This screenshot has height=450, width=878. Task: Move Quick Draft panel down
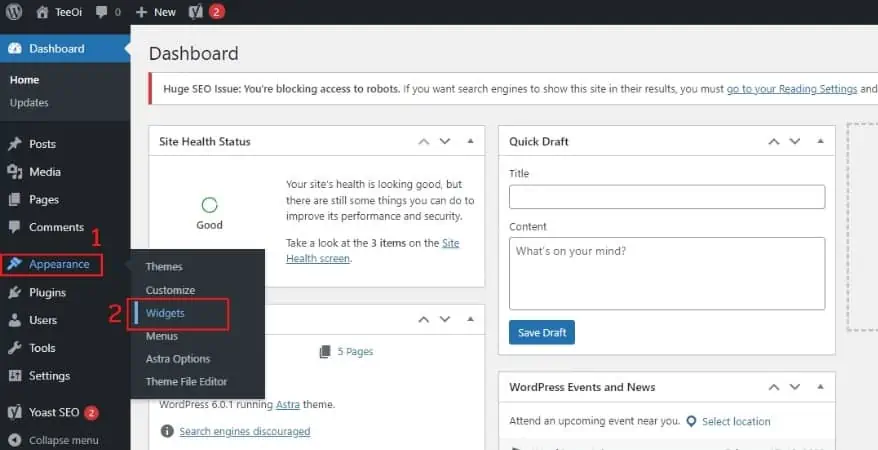[795, 142]
